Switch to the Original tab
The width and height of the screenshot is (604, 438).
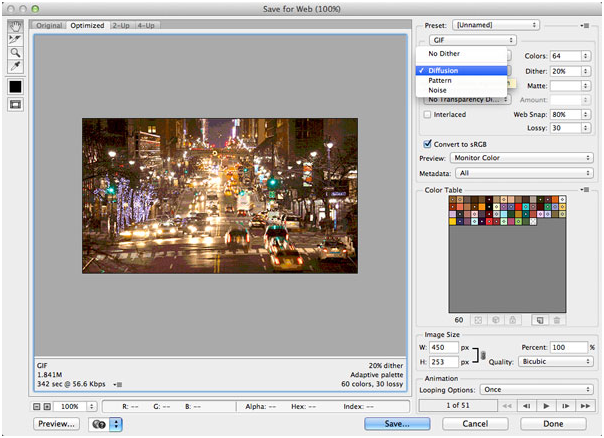[x=49, y=24]
